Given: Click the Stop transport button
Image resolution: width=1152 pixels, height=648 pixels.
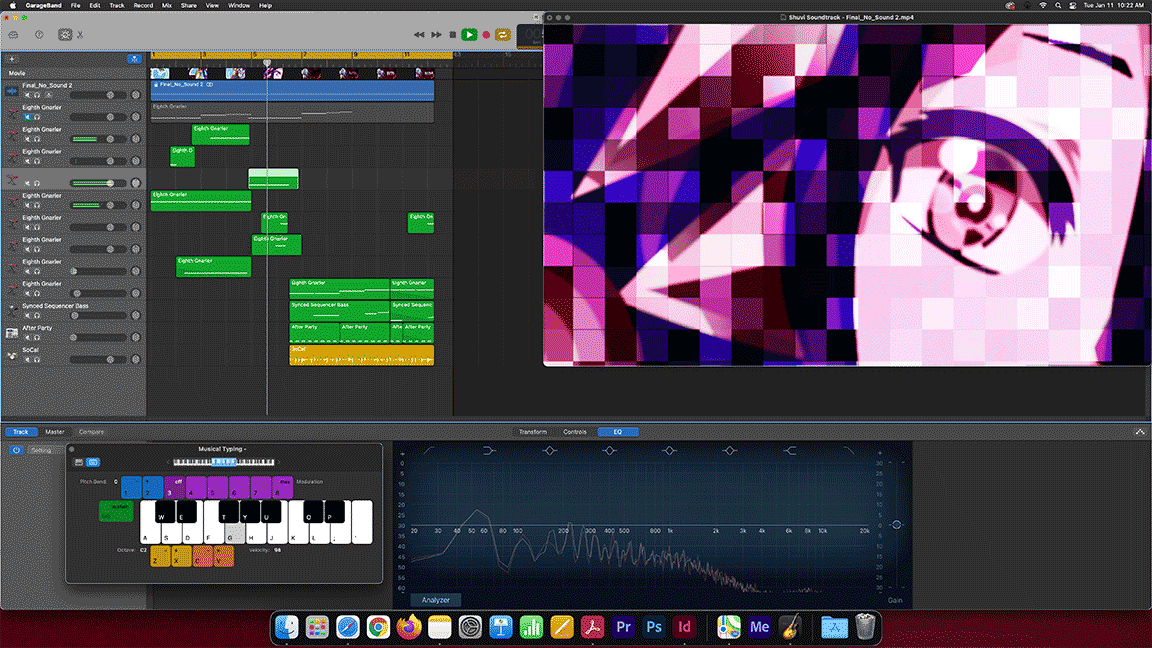Looking at the screenshot, I should coord(453,35).
